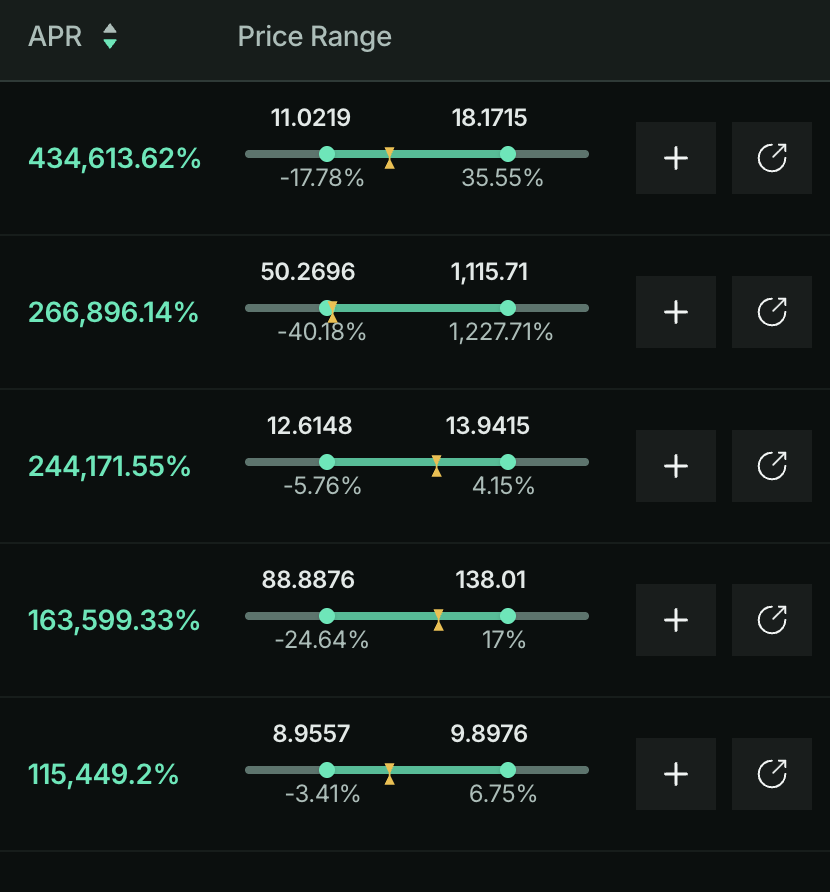This screenshot has width=830, height=892.
Task: Click the -40.18% percentage label
Action: 321,332
